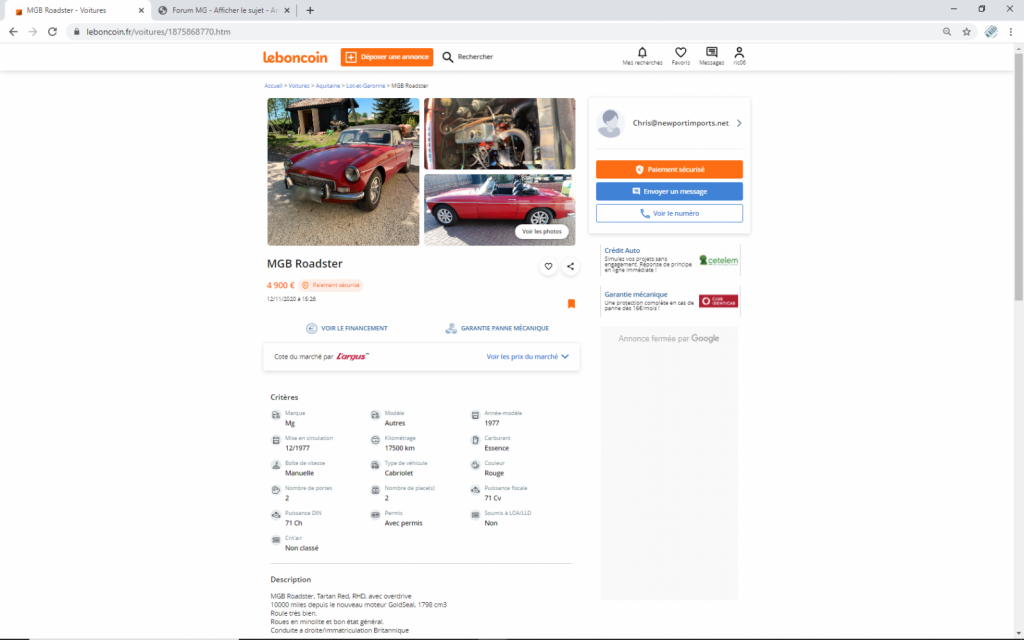The width and height of the screenshot is (1024, 640).
Task: Open VOIR LE FINANCEMENT link
Action: [x=347, y=328]
